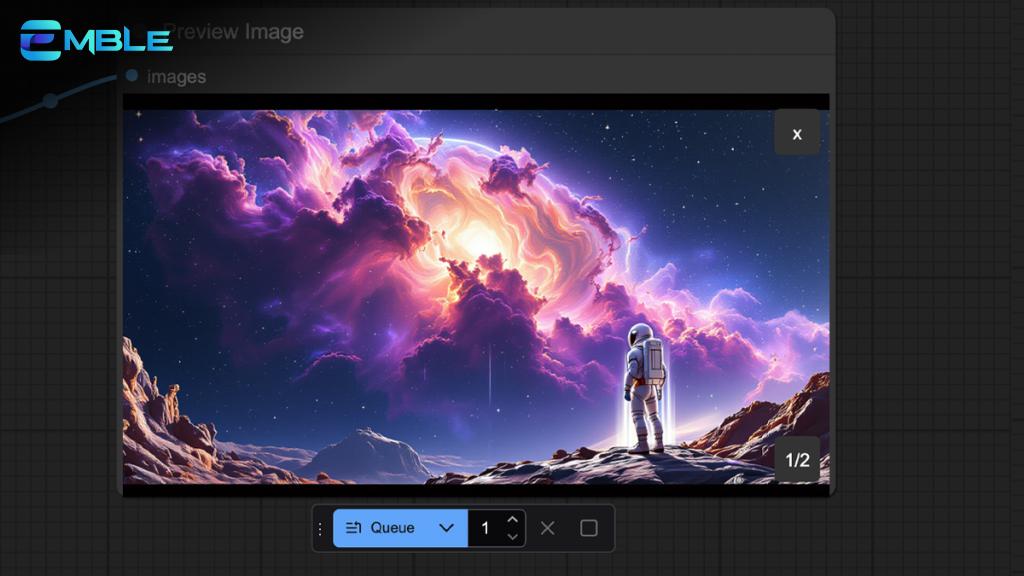
Task: Grab the dotted drag handle on queue bar
Action: 320,528
